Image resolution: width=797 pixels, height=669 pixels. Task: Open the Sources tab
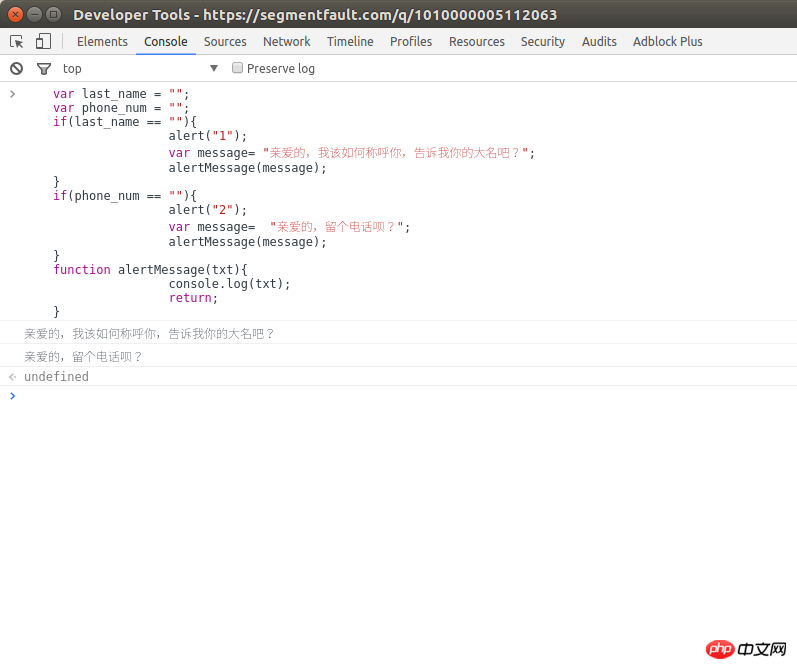pyautogui.click(x=225, y=41)
